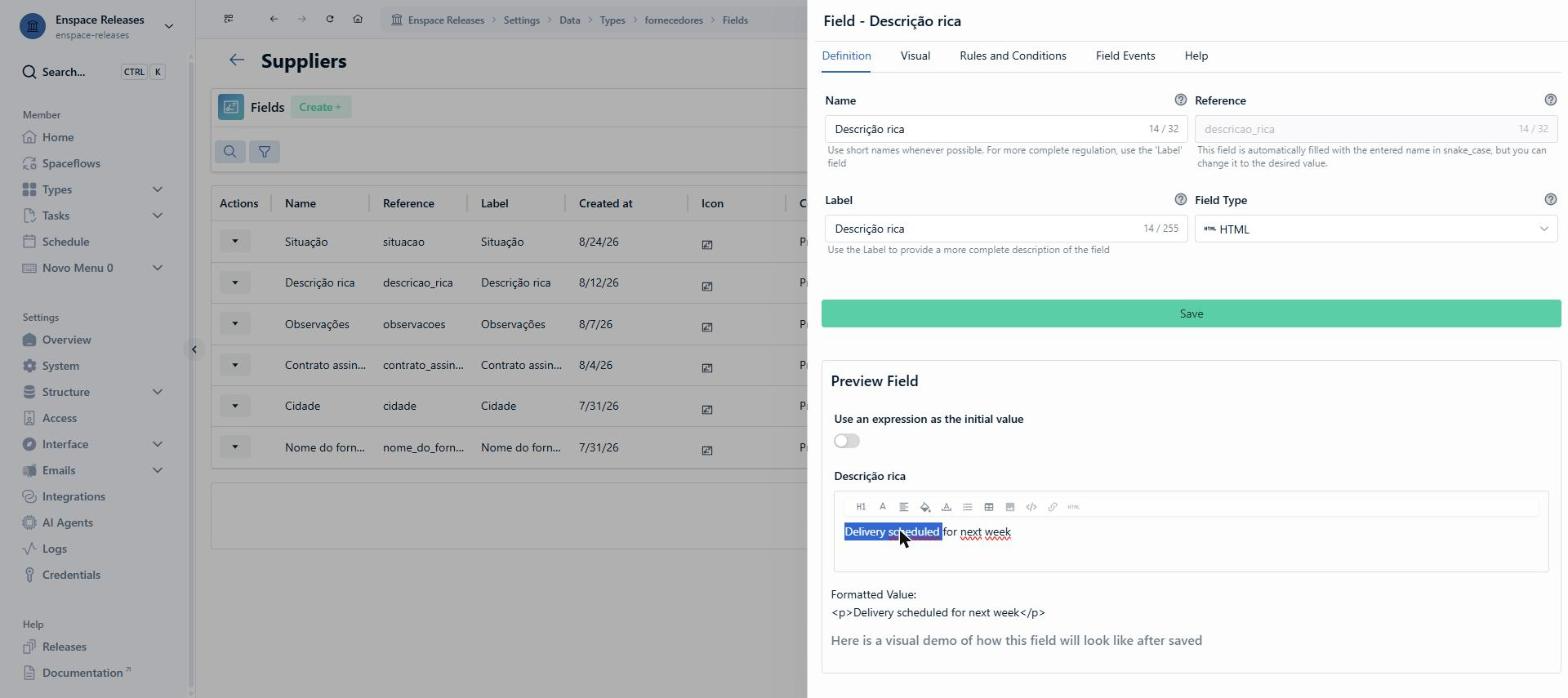Open Integrations in the sidebar
The width and height of the screenshot is (1568, 698).
(x=73, y=496)
